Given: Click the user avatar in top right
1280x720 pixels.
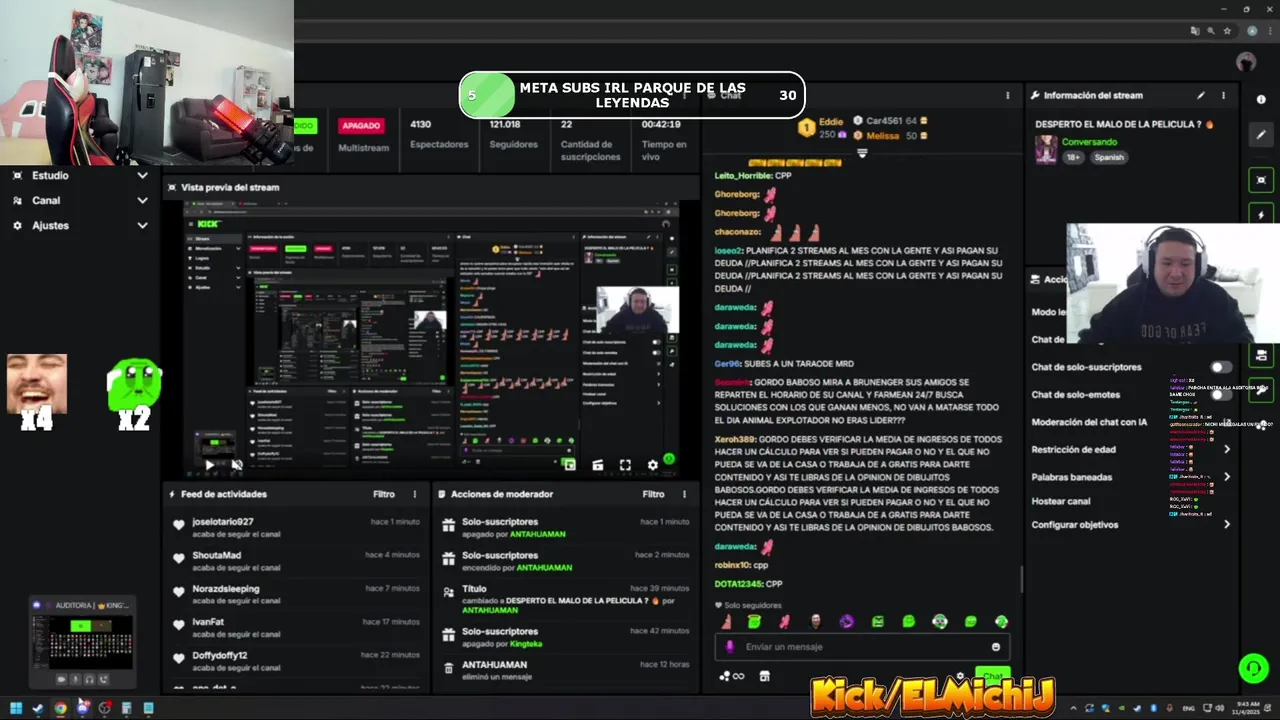Looking at the screenshot, I should [x=1246, y=62].
